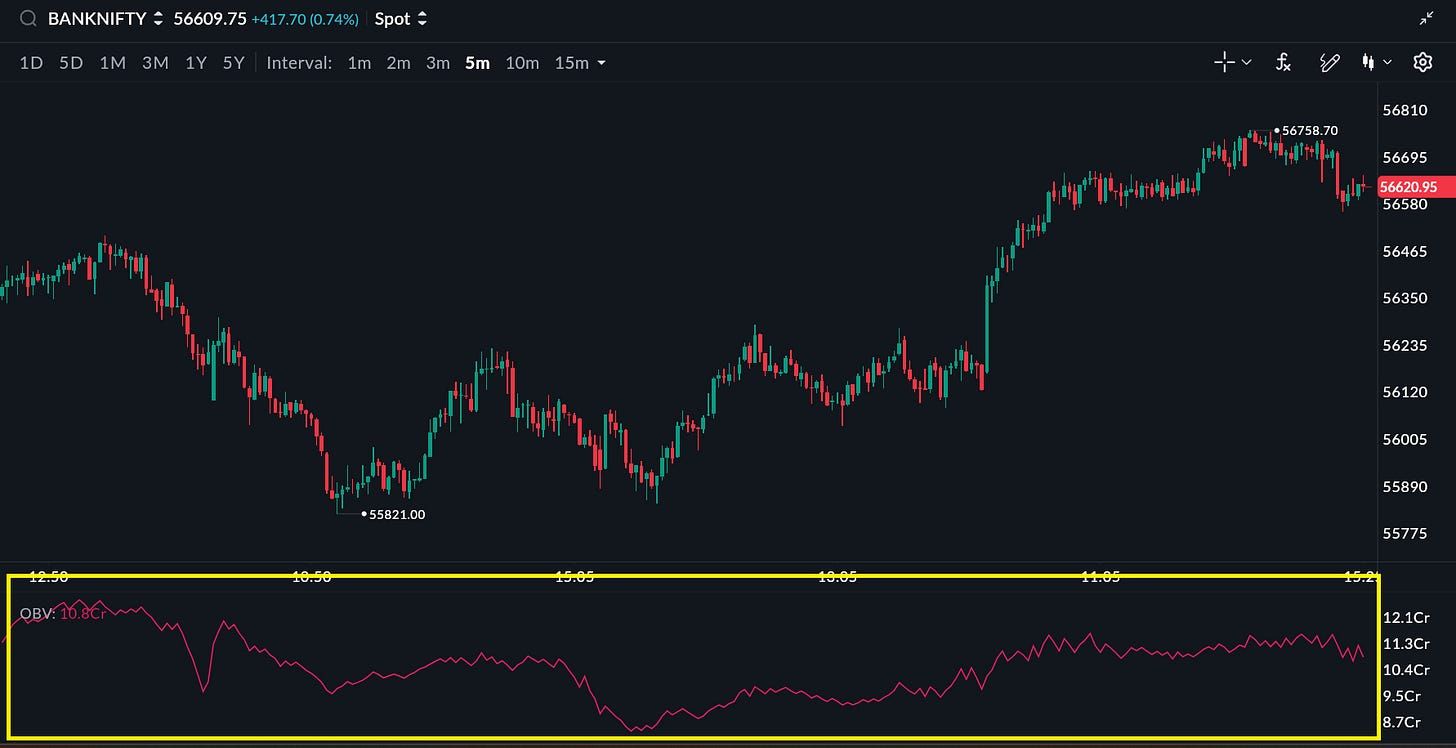Image resolution: width=1456 pixels, height=748 pixels.
Task: Select the drawing pen tool
Action: [x=1329, y=63]
